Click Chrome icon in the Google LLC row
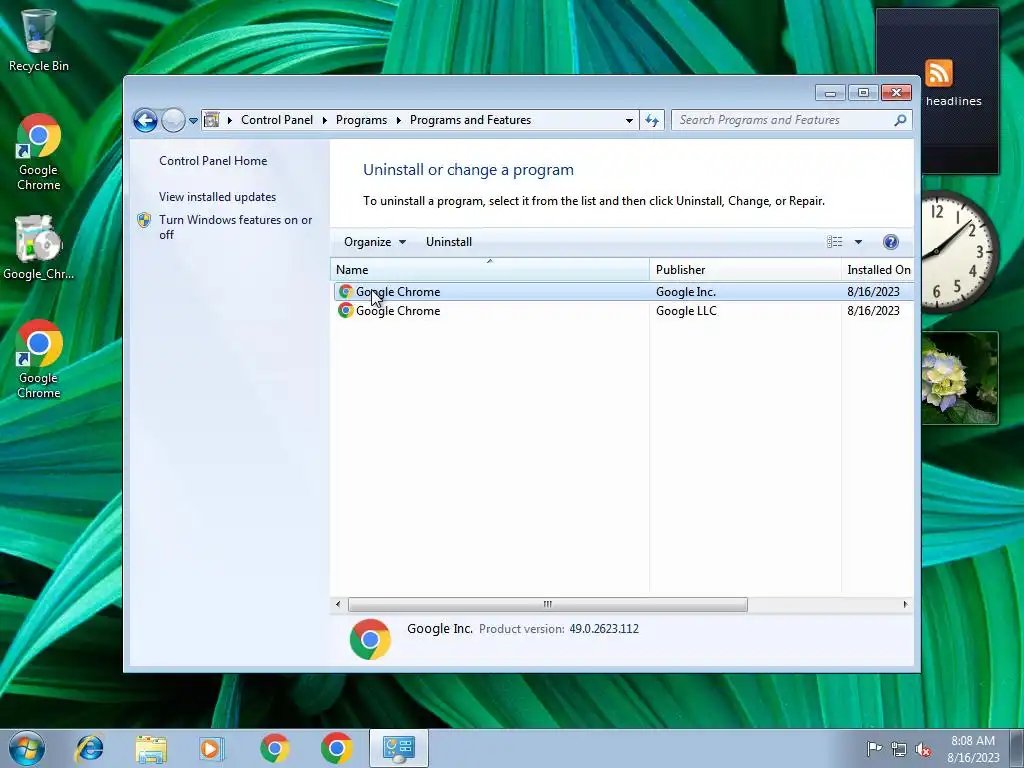This screenshot has width=1024, height=768. coord(345,310)
